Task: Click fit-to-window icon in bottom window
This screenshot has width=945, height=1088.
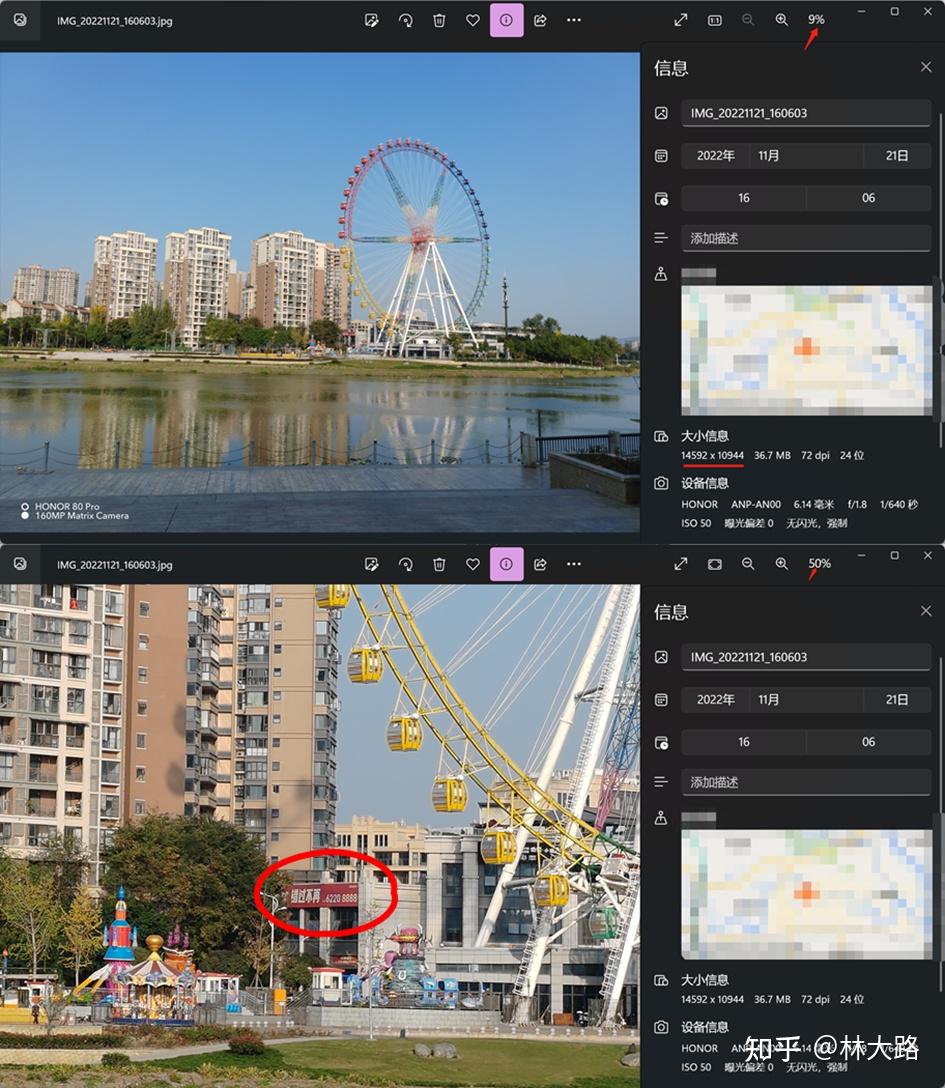Action: [x=715, y=564]
